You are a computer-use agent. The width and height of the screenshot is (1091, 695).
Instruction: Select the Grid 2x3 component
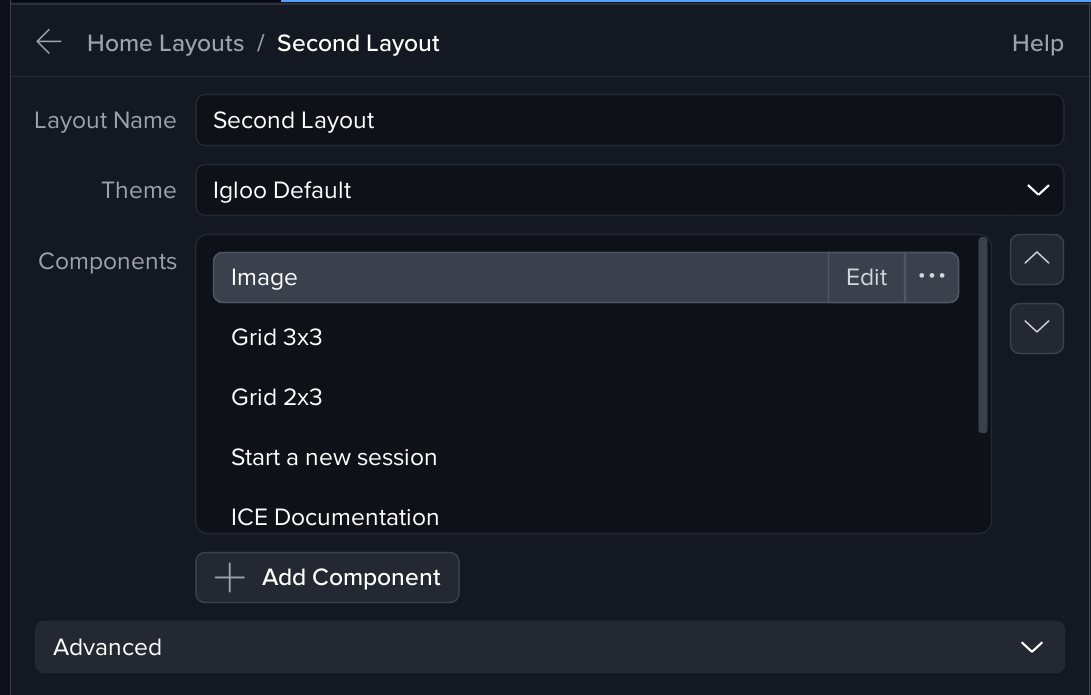click(277, 397)
